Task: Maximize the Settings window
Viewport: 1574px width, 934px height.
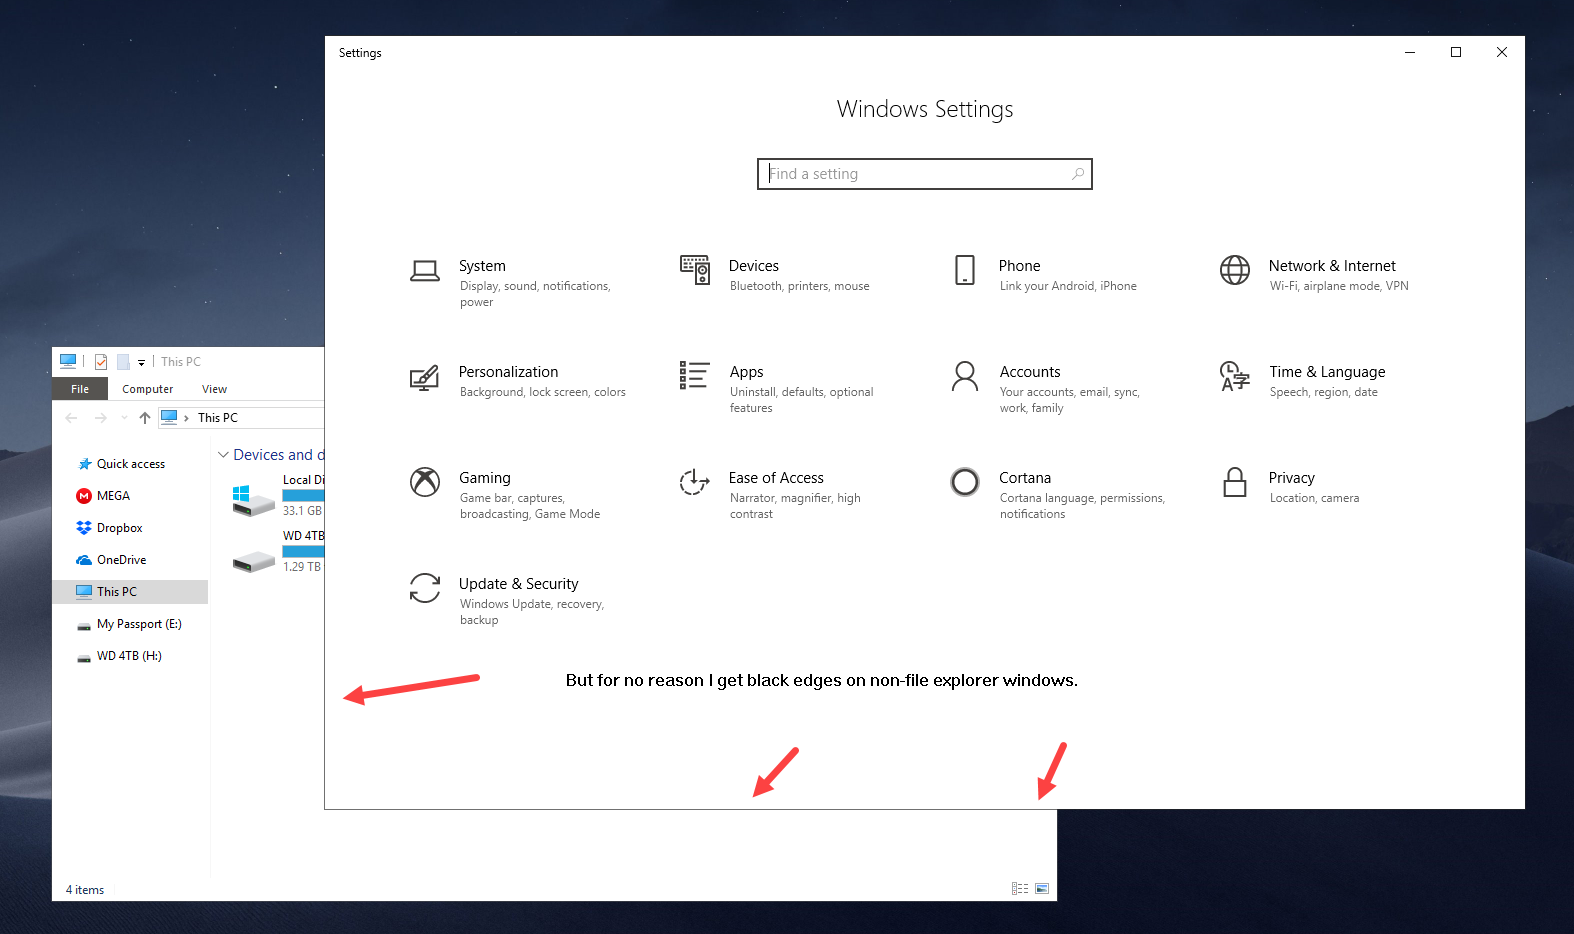Action: tap(1456, 52)
